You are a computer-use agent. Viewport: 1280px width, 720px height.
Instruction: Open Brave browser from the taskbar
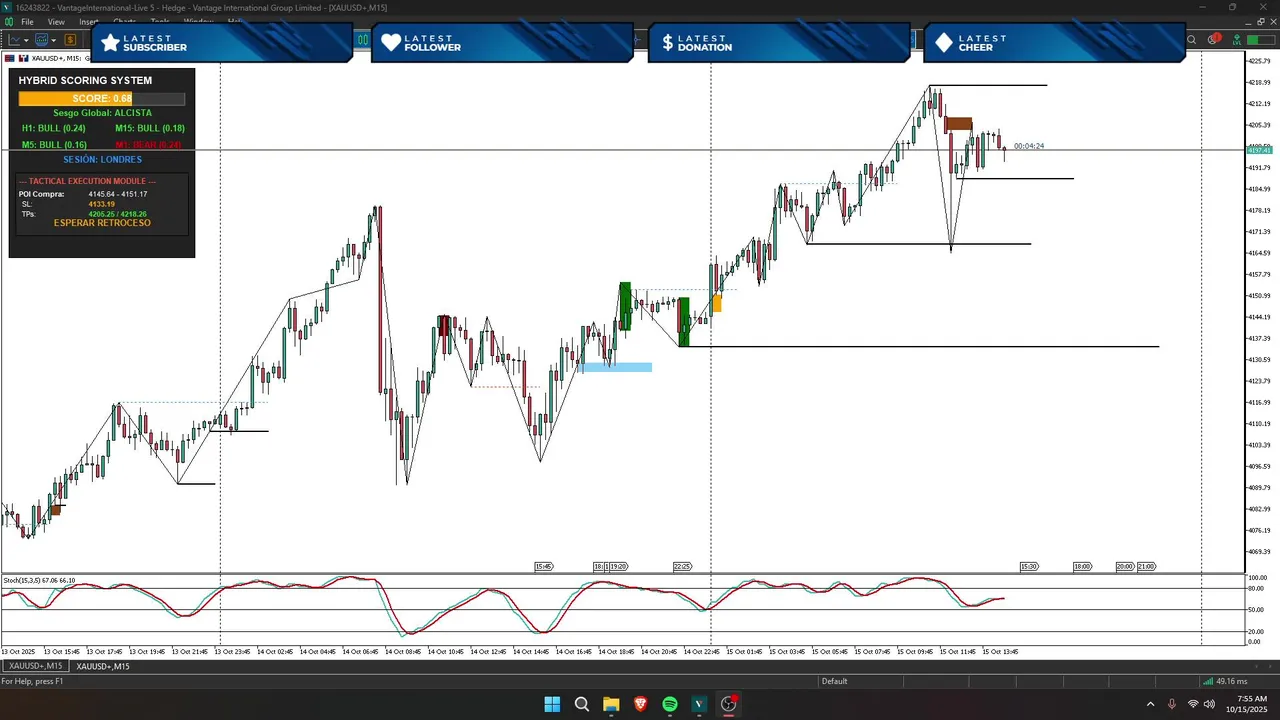(640, 704)
